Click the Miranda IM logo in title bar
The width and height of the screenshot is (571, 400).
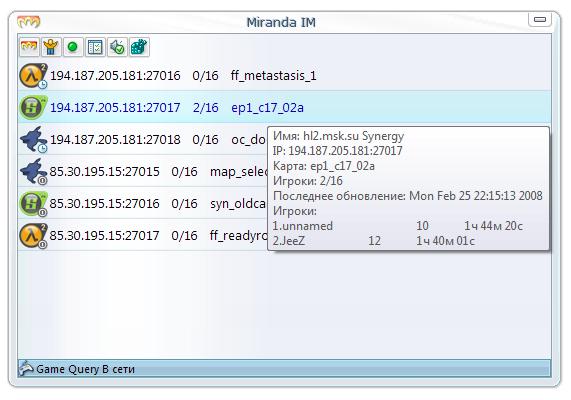click(28, 22)
